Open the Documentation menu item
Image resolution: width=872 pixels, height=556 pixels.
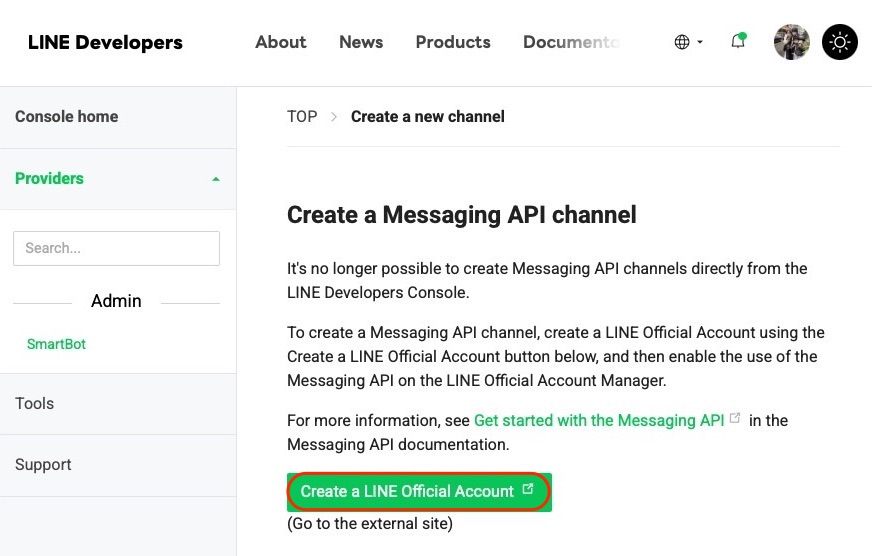(572, 42)
